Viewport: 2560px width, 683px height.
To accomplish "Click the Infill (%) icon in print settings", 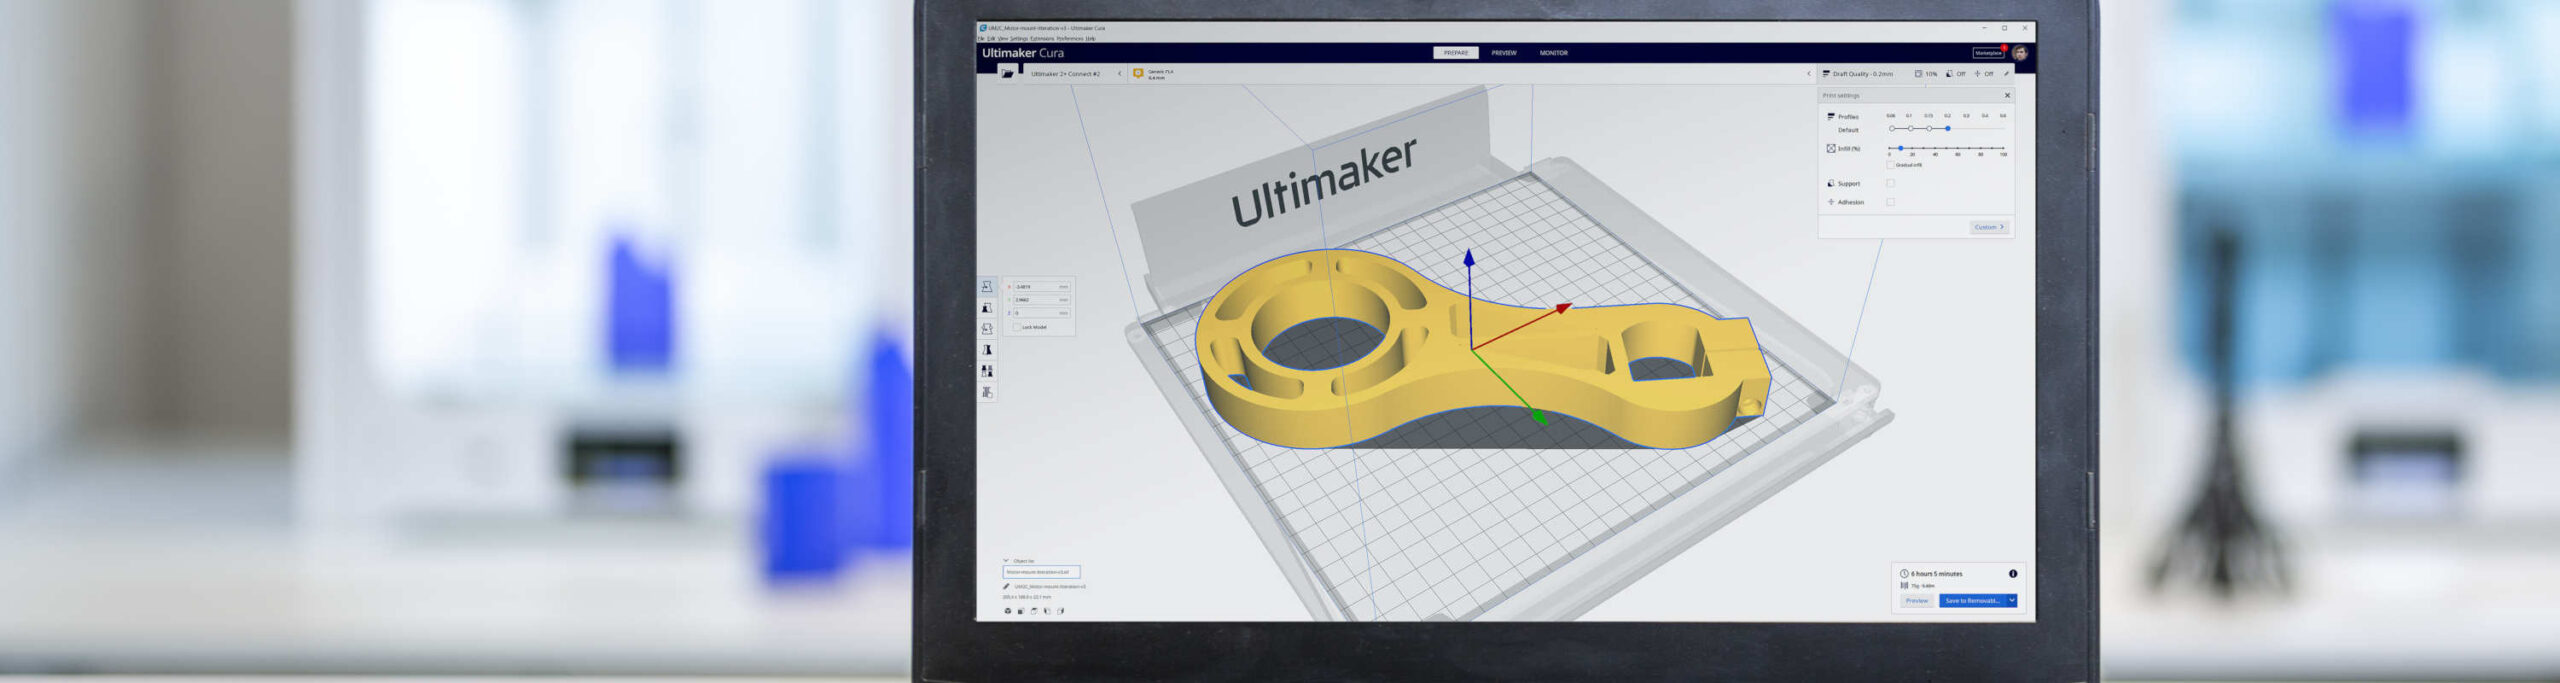I will [1831, 148].
